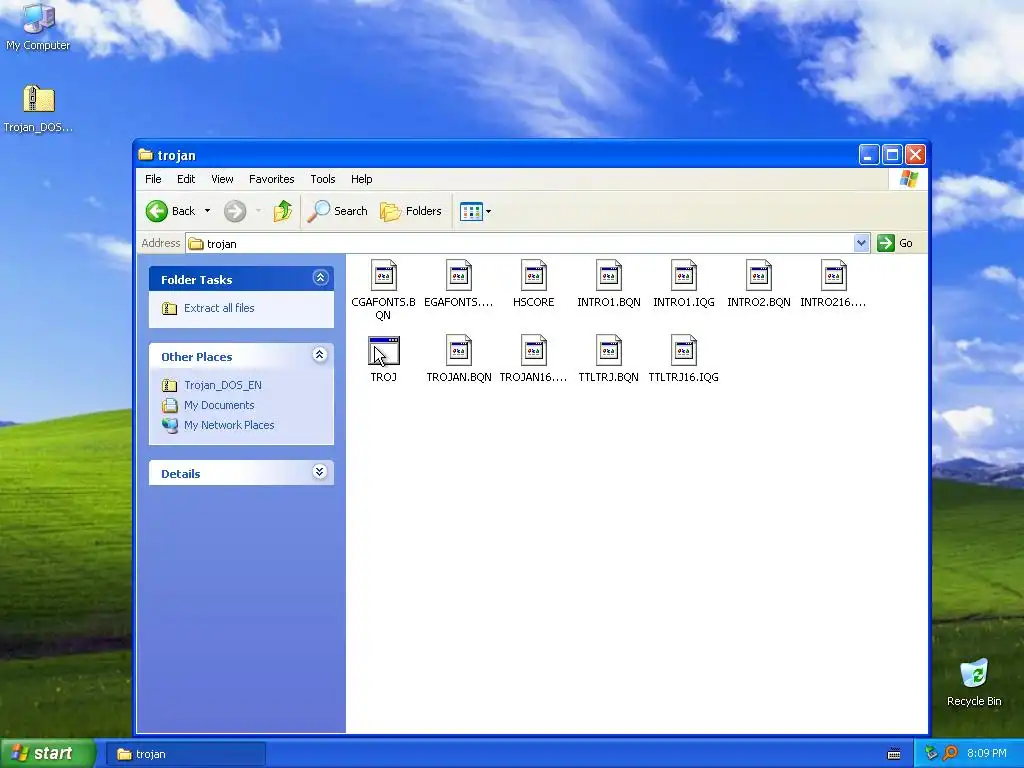
Task: Select the TROJ executable icon
Action: (x=383, y=351)
